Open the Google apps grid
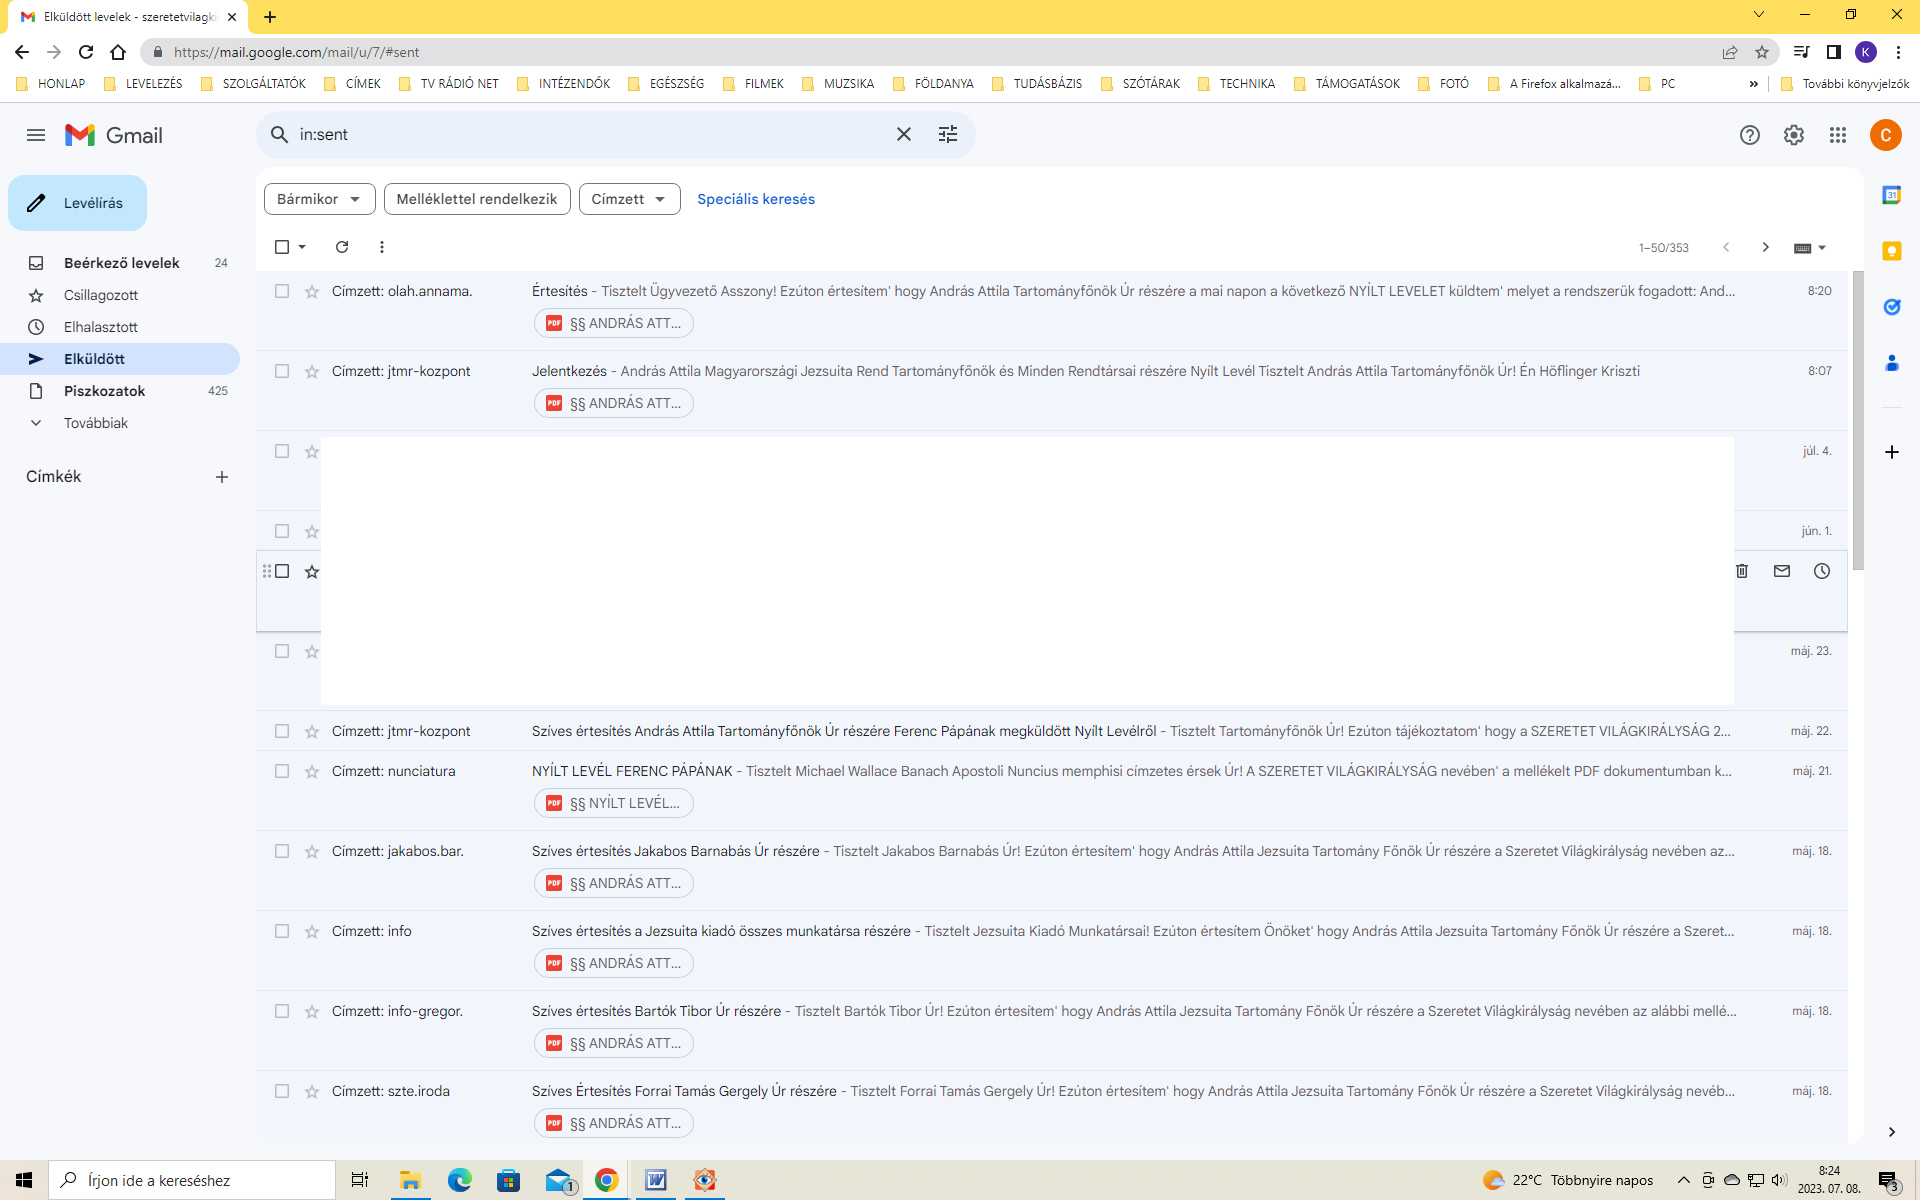 1838,135
